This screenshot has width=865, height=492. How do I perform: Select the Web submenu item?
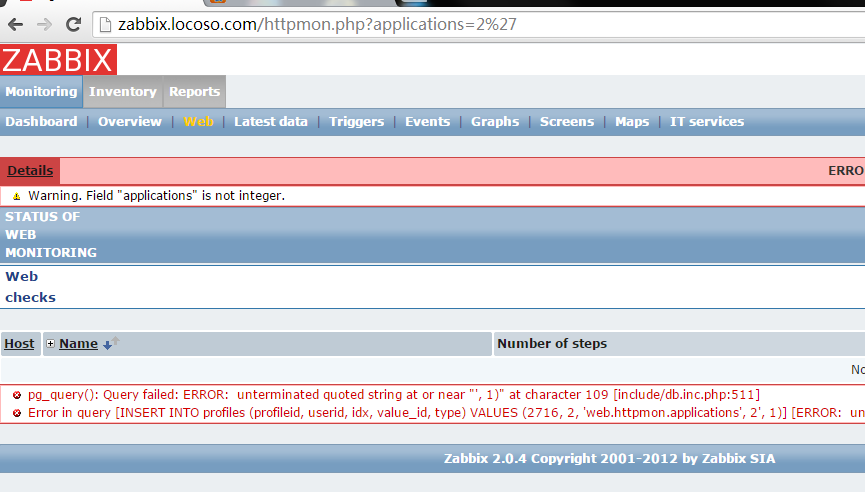(199, 121)
